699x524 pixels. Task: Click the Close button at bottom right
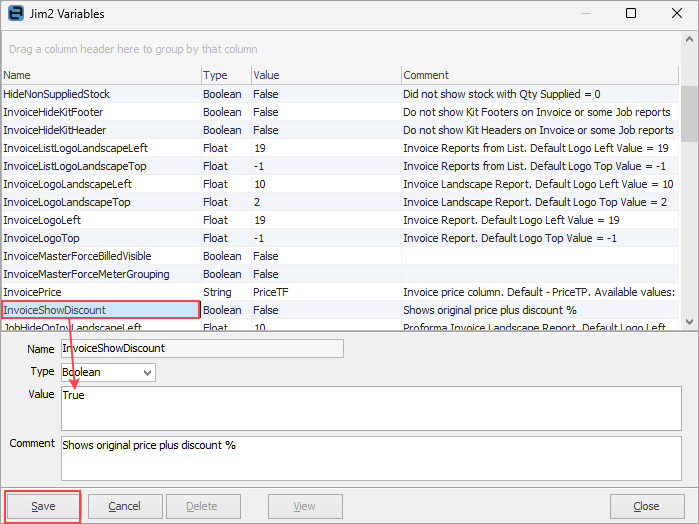pyautogui.click(x=646, y=506)
